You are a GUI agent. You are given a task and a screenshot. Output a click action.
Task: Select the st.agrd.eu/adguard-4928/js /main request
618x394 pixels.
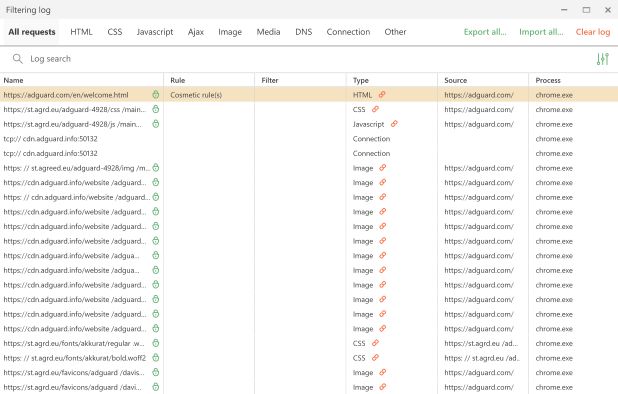[x=73, y=124]
